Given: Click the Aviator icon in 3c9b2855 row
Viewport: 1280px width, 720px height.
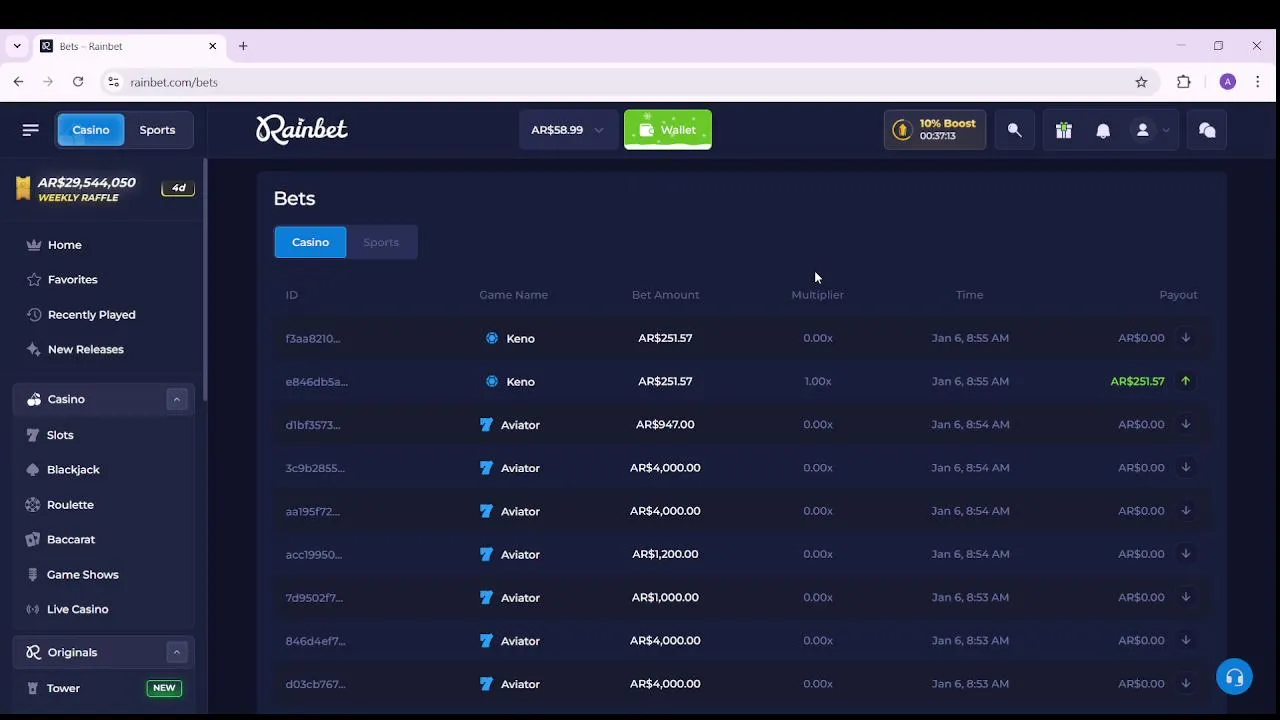Looking at the screenshot, I should 486,468.
